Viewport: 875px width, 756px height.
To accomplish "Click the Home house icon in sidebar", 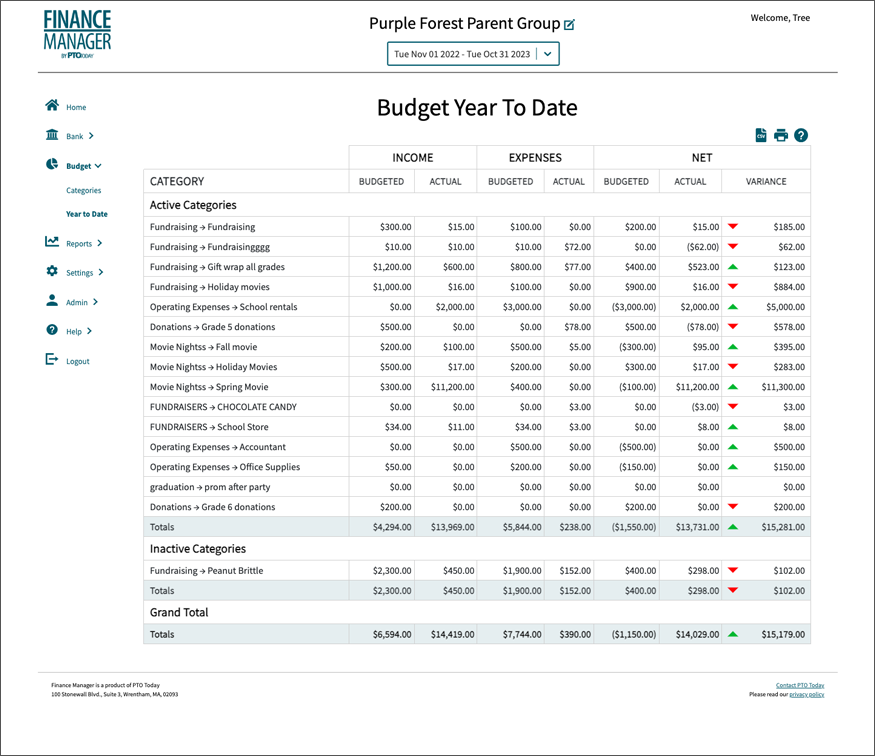I will point(51,106).
